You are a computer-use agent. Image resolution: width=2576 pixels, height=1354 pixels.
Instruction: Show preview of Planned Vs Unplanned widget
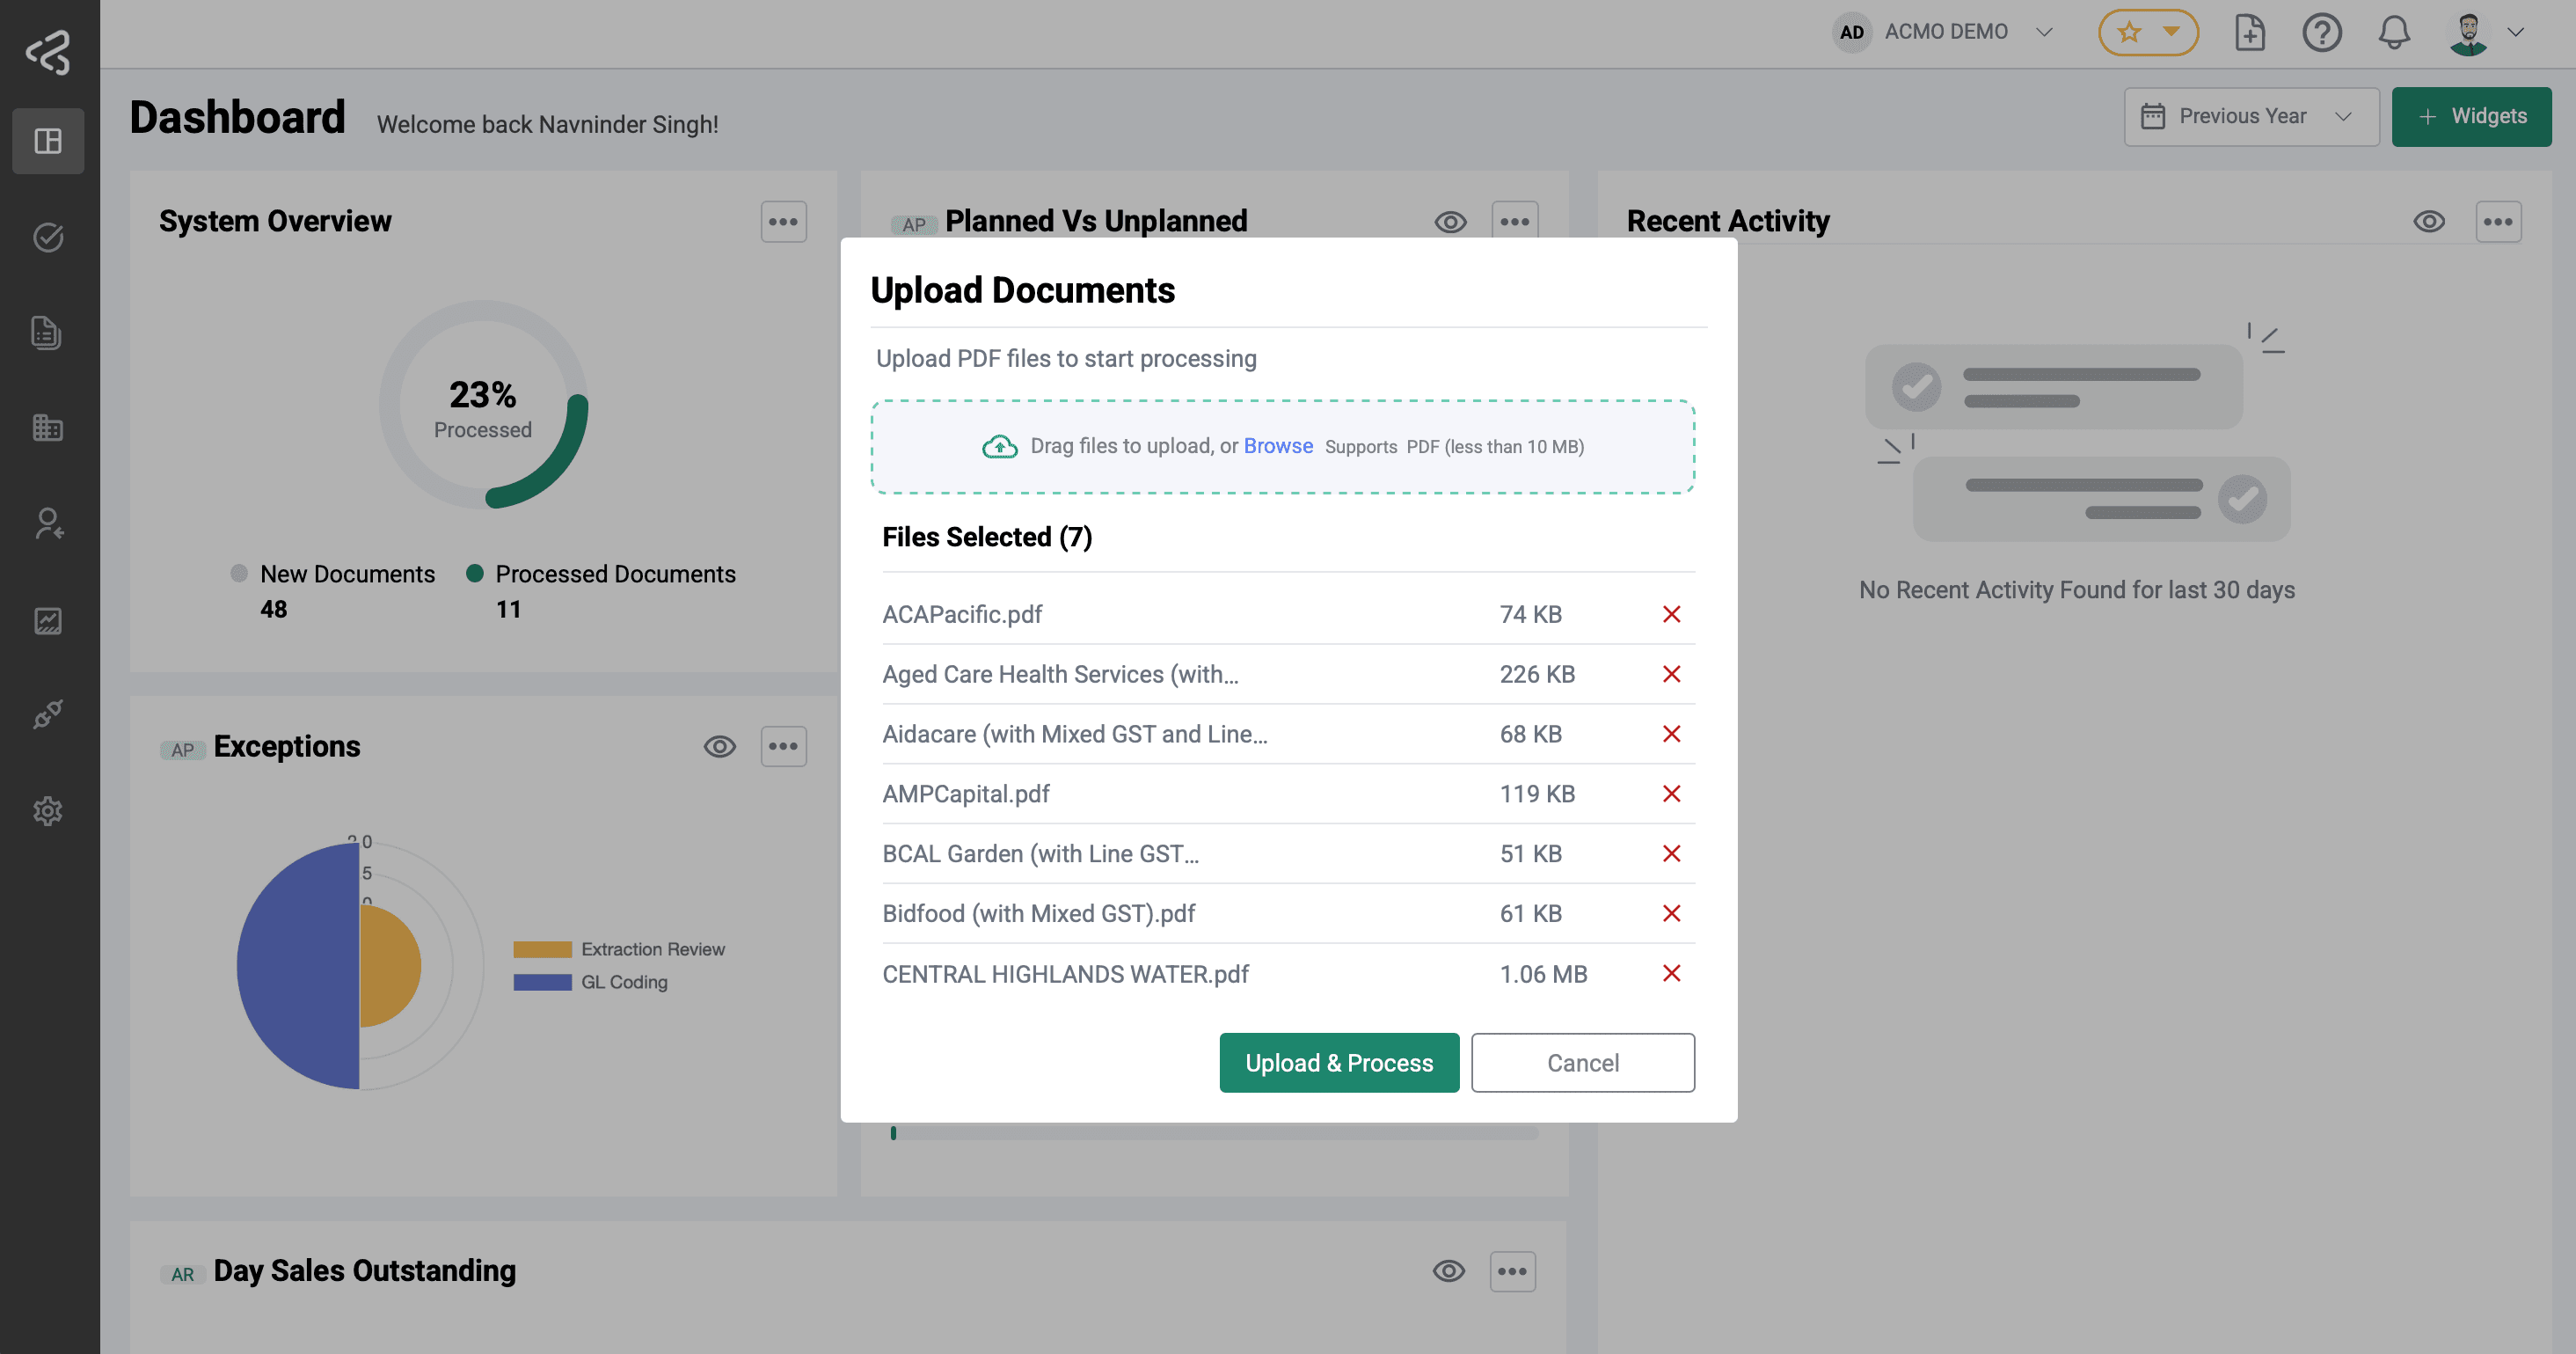(1451, 221)
